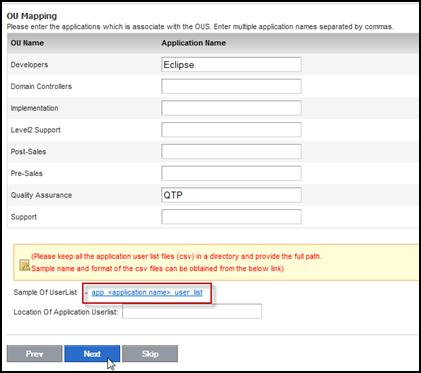Click the Application Name column header
This screenshot has height=373, width=421.
point(194,43)
